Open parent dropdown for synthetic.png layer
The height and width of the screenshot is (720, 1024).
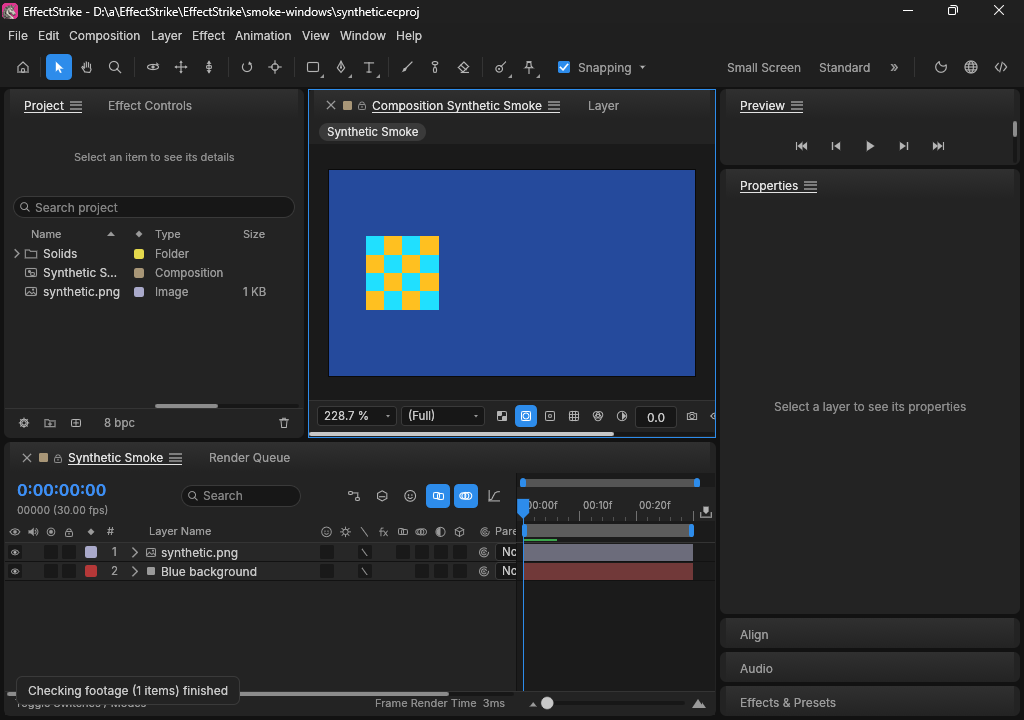pos(507,552)
